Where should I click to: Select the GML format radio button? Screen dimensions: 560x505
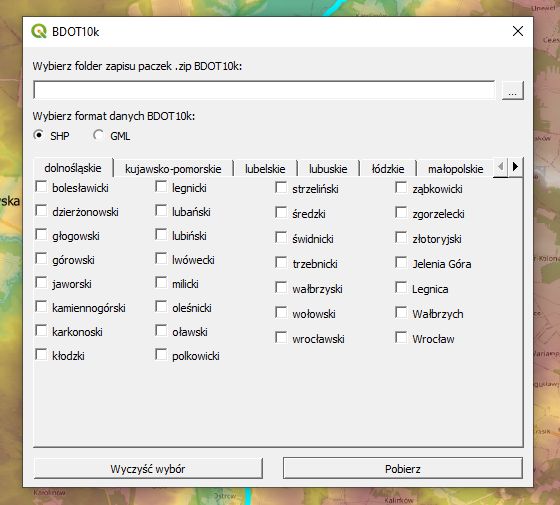98,135
